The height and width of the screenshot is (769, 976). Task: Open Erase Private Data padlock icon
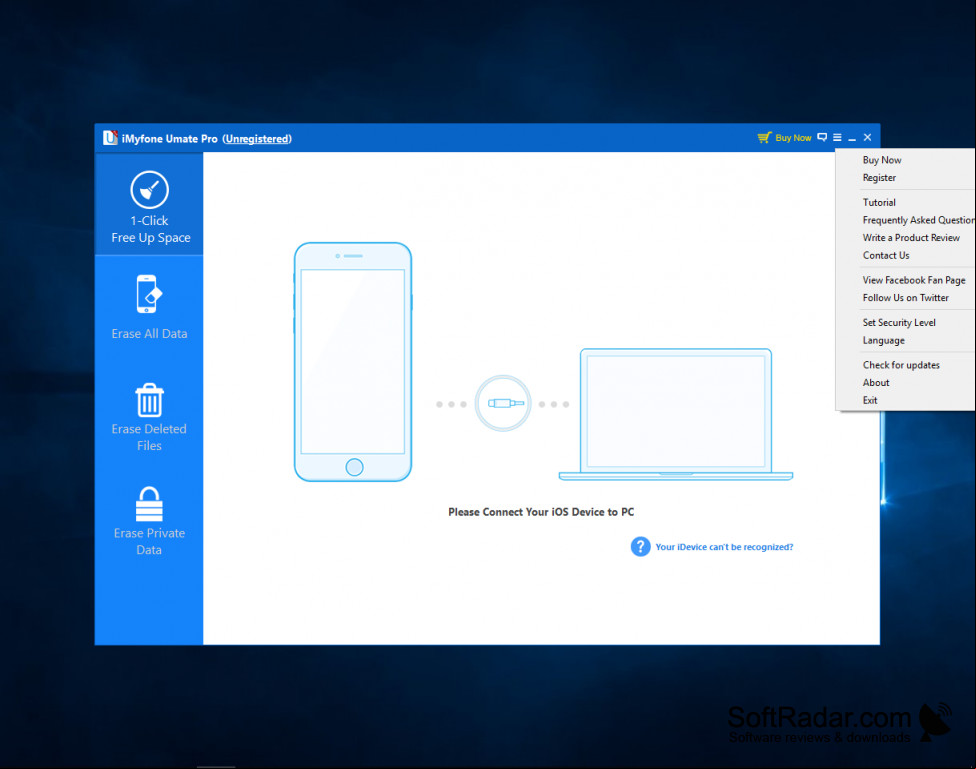149,504
